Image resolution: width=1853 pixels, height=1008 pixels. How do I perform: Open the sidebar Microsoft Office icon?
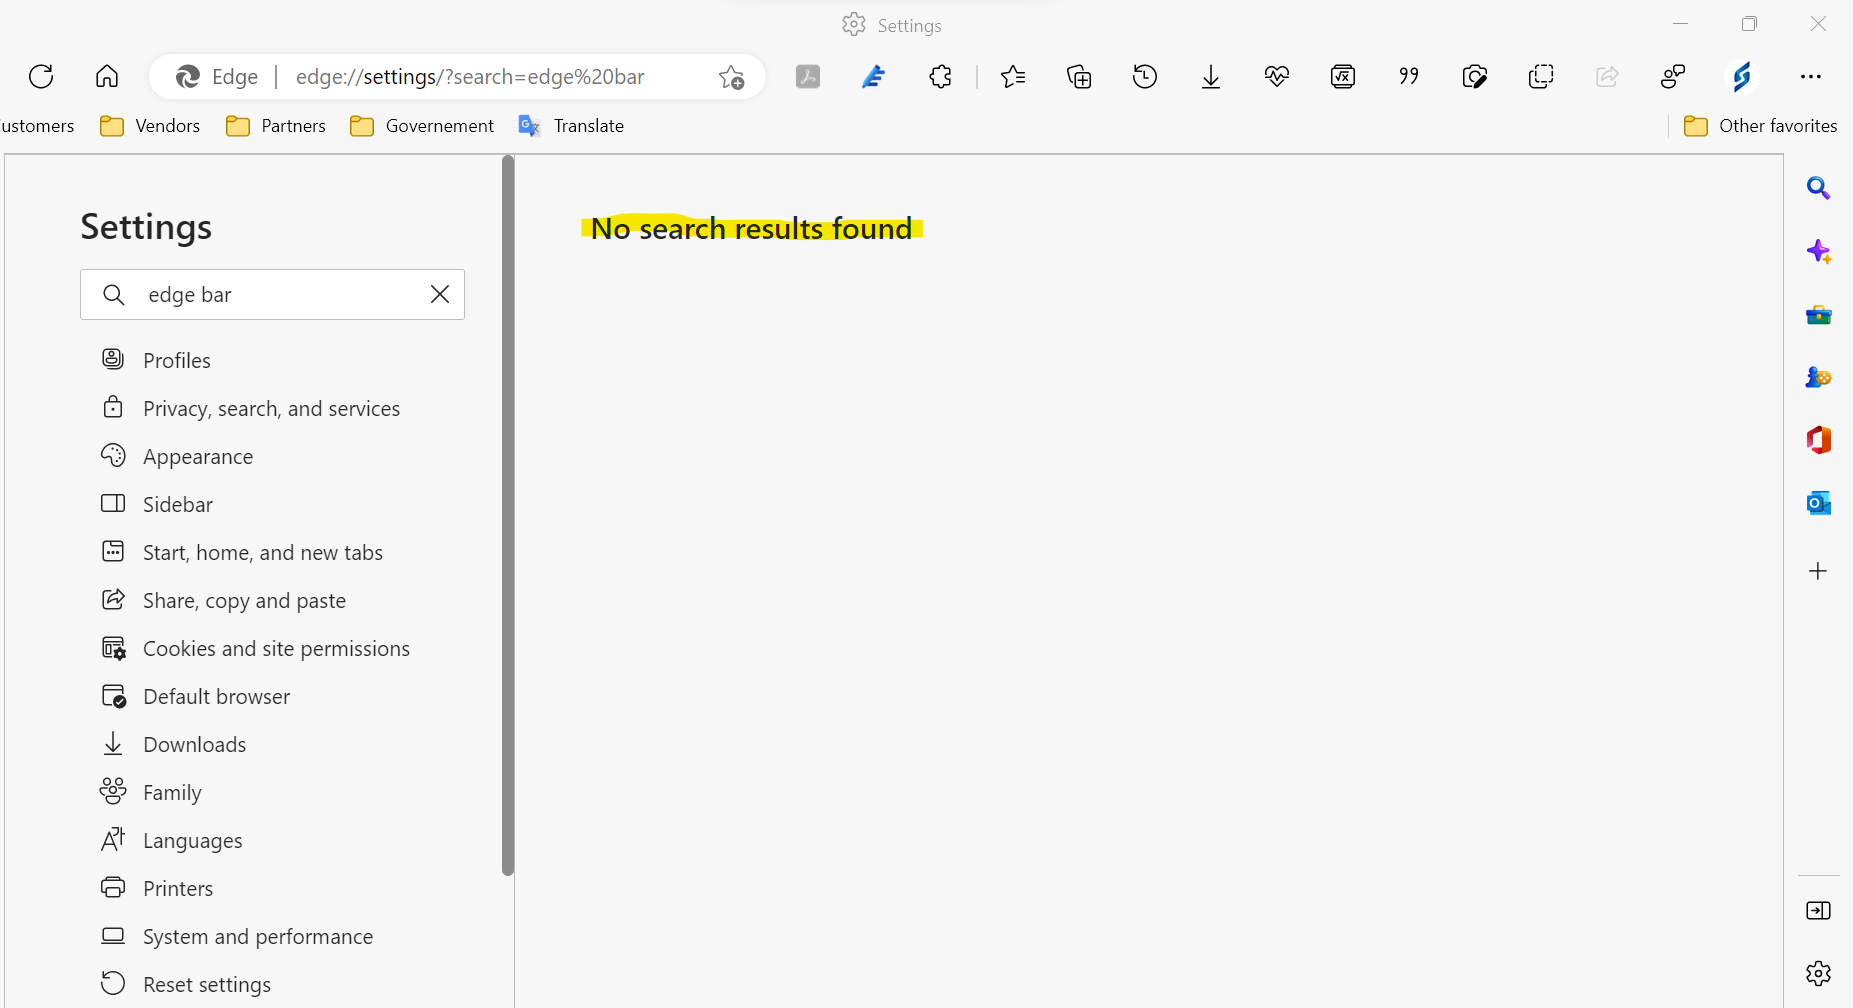[x=1819, y=440]
